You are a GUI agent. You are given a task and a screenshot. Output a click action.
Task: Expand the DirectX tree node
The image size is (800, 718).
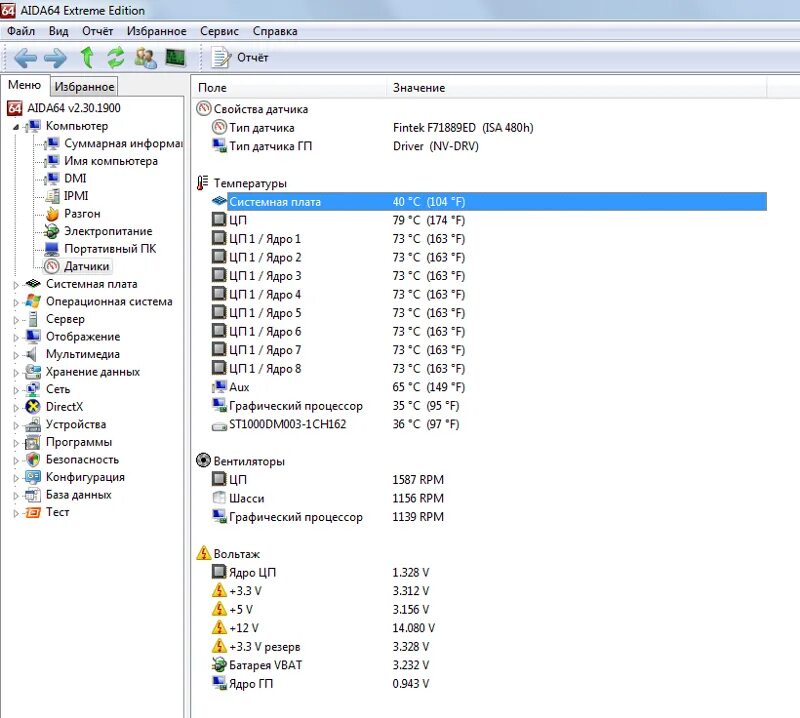pyautogui.click(x=16, y=408)
